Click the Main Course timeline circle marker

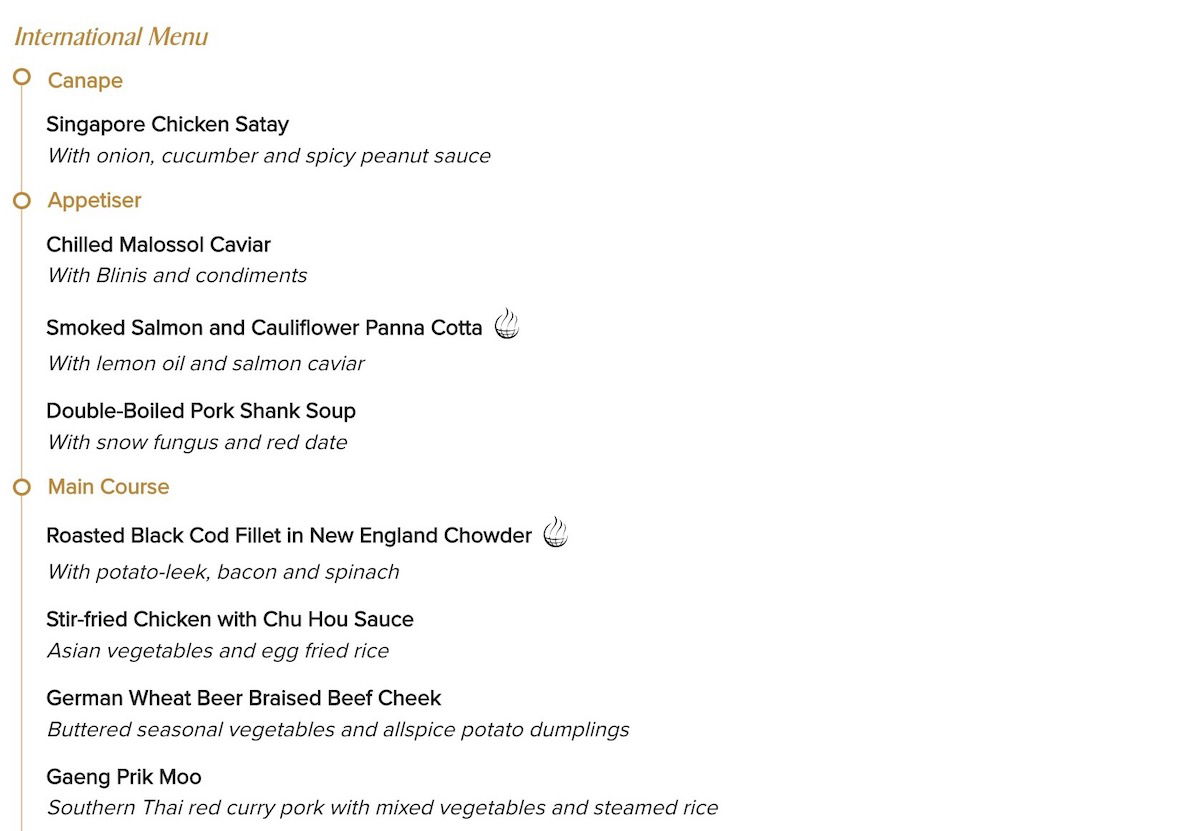coord(22,487)
